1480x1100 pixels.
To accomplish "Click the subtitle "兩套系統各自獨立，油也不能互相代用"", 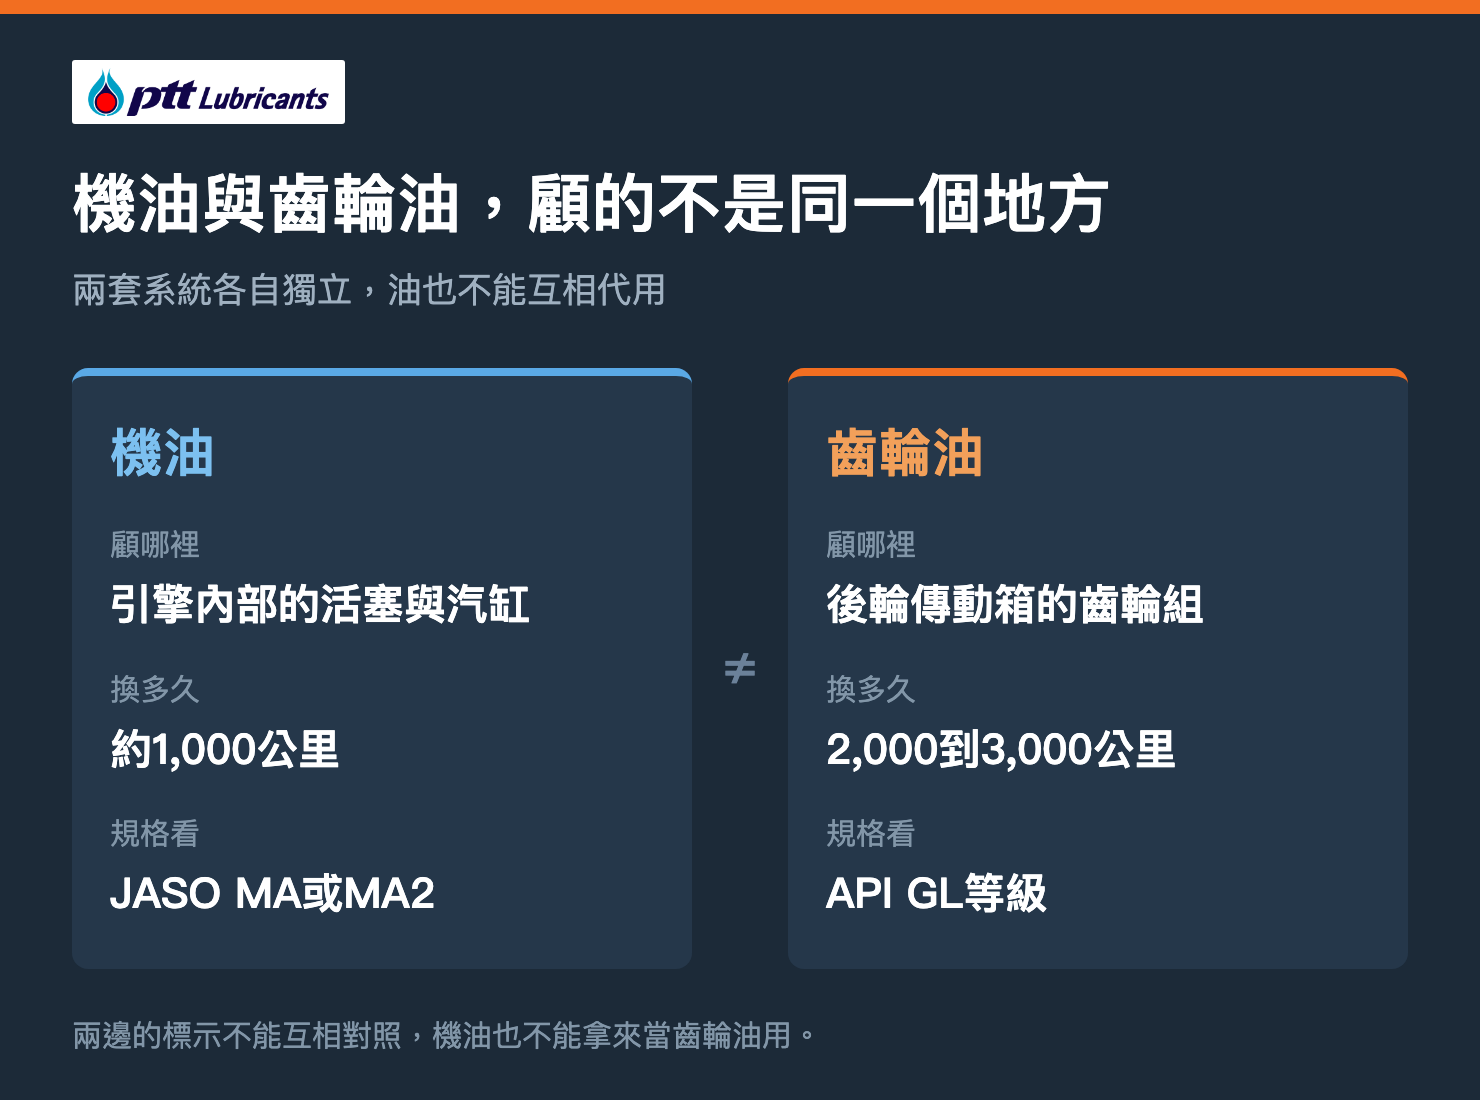I will (369, 290).
